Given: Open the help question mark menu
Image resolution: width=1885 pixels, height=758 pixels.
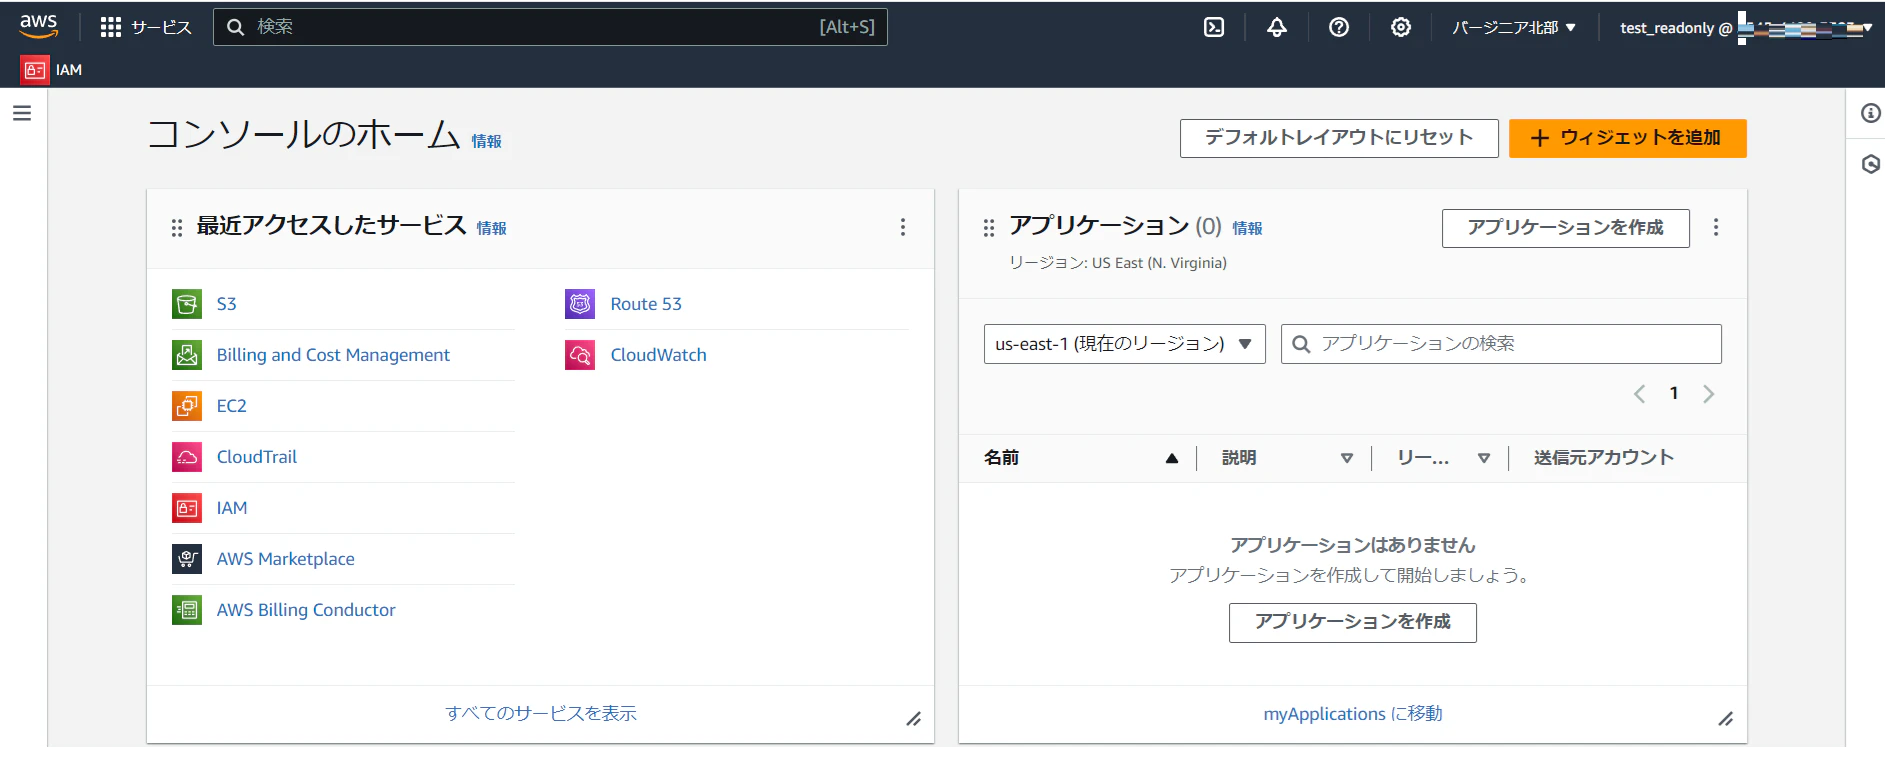Looking at the screenshot, I should click(1339, 27).
